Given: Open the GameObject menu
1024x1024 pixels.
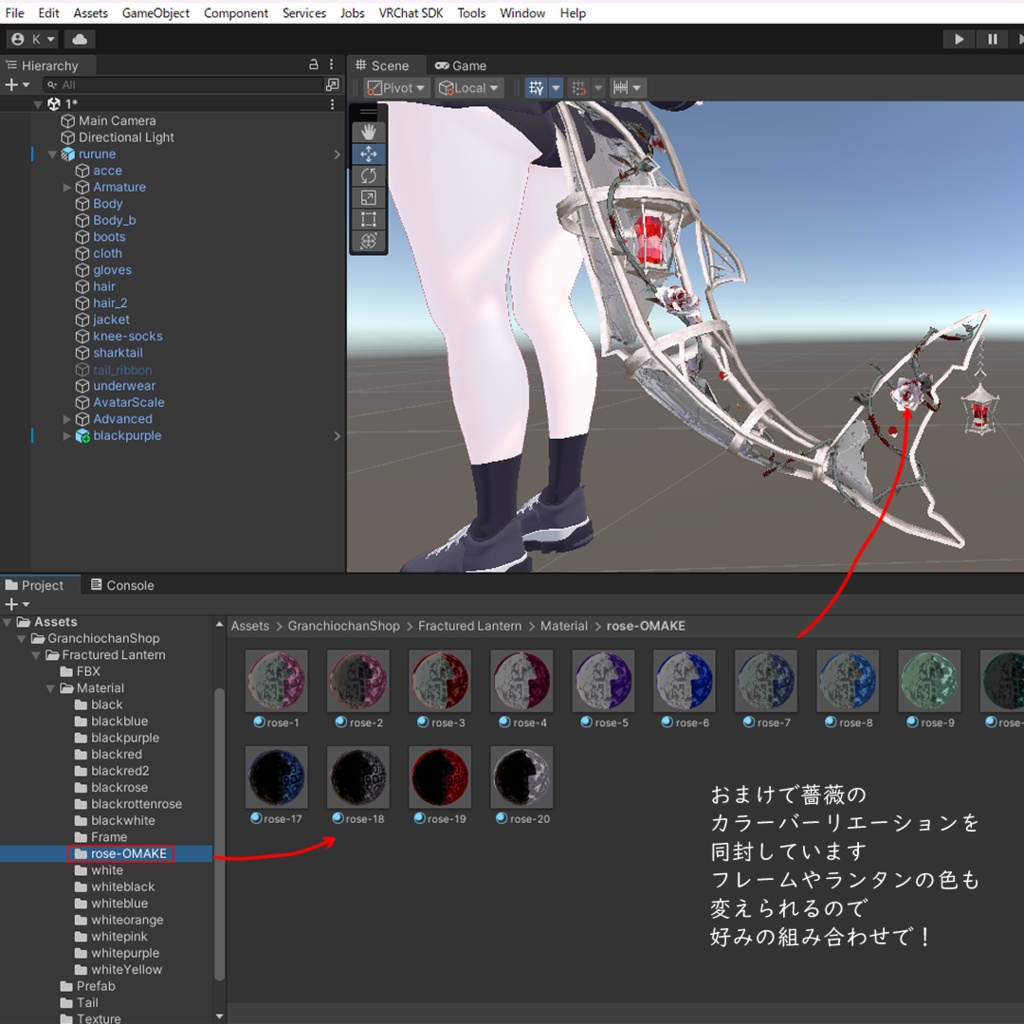Looking at the screenshot, I should pyautogui.click(x=155, y=13).
